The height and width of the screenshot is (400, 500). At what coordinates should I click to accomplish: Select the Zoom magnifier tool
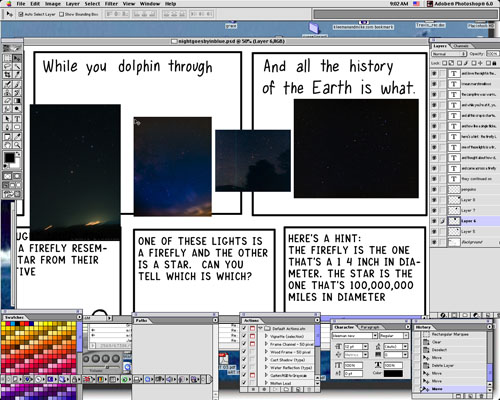[17, 145]
